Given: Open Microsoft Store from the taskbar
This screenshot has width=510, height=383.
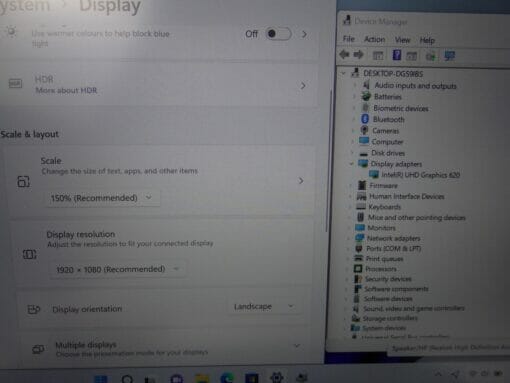Looking at the screenshot, I should click(252, 378).
